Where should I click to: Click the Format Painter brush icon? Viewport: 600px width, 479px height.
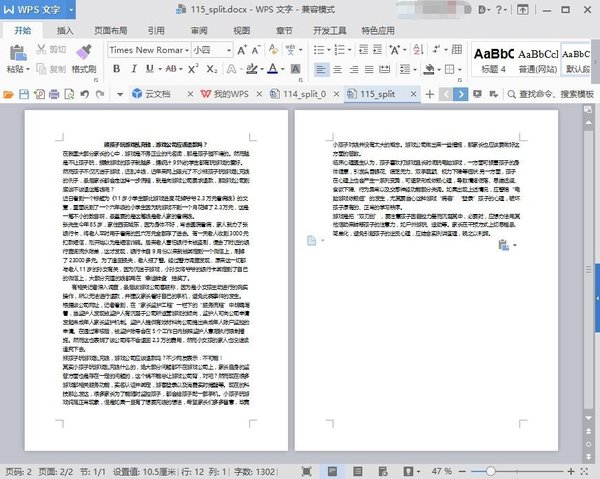point(84,50)
